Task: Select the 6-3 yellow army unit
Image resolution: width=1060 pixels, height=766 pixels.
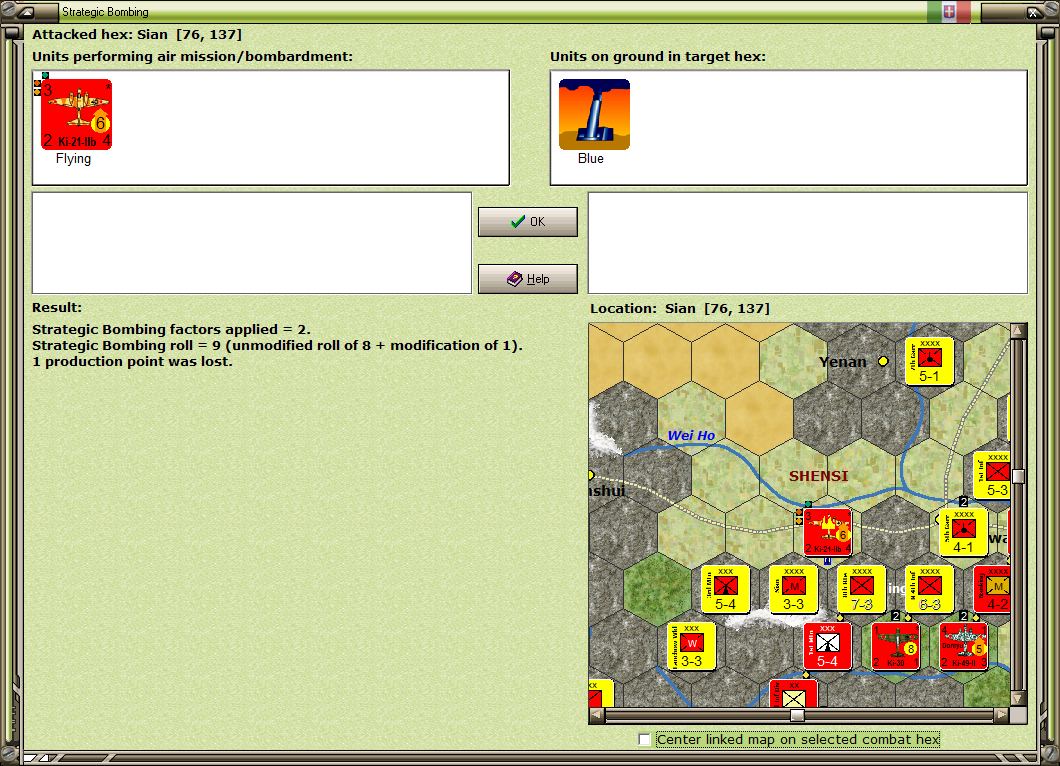Action: [x=930, y=590]
